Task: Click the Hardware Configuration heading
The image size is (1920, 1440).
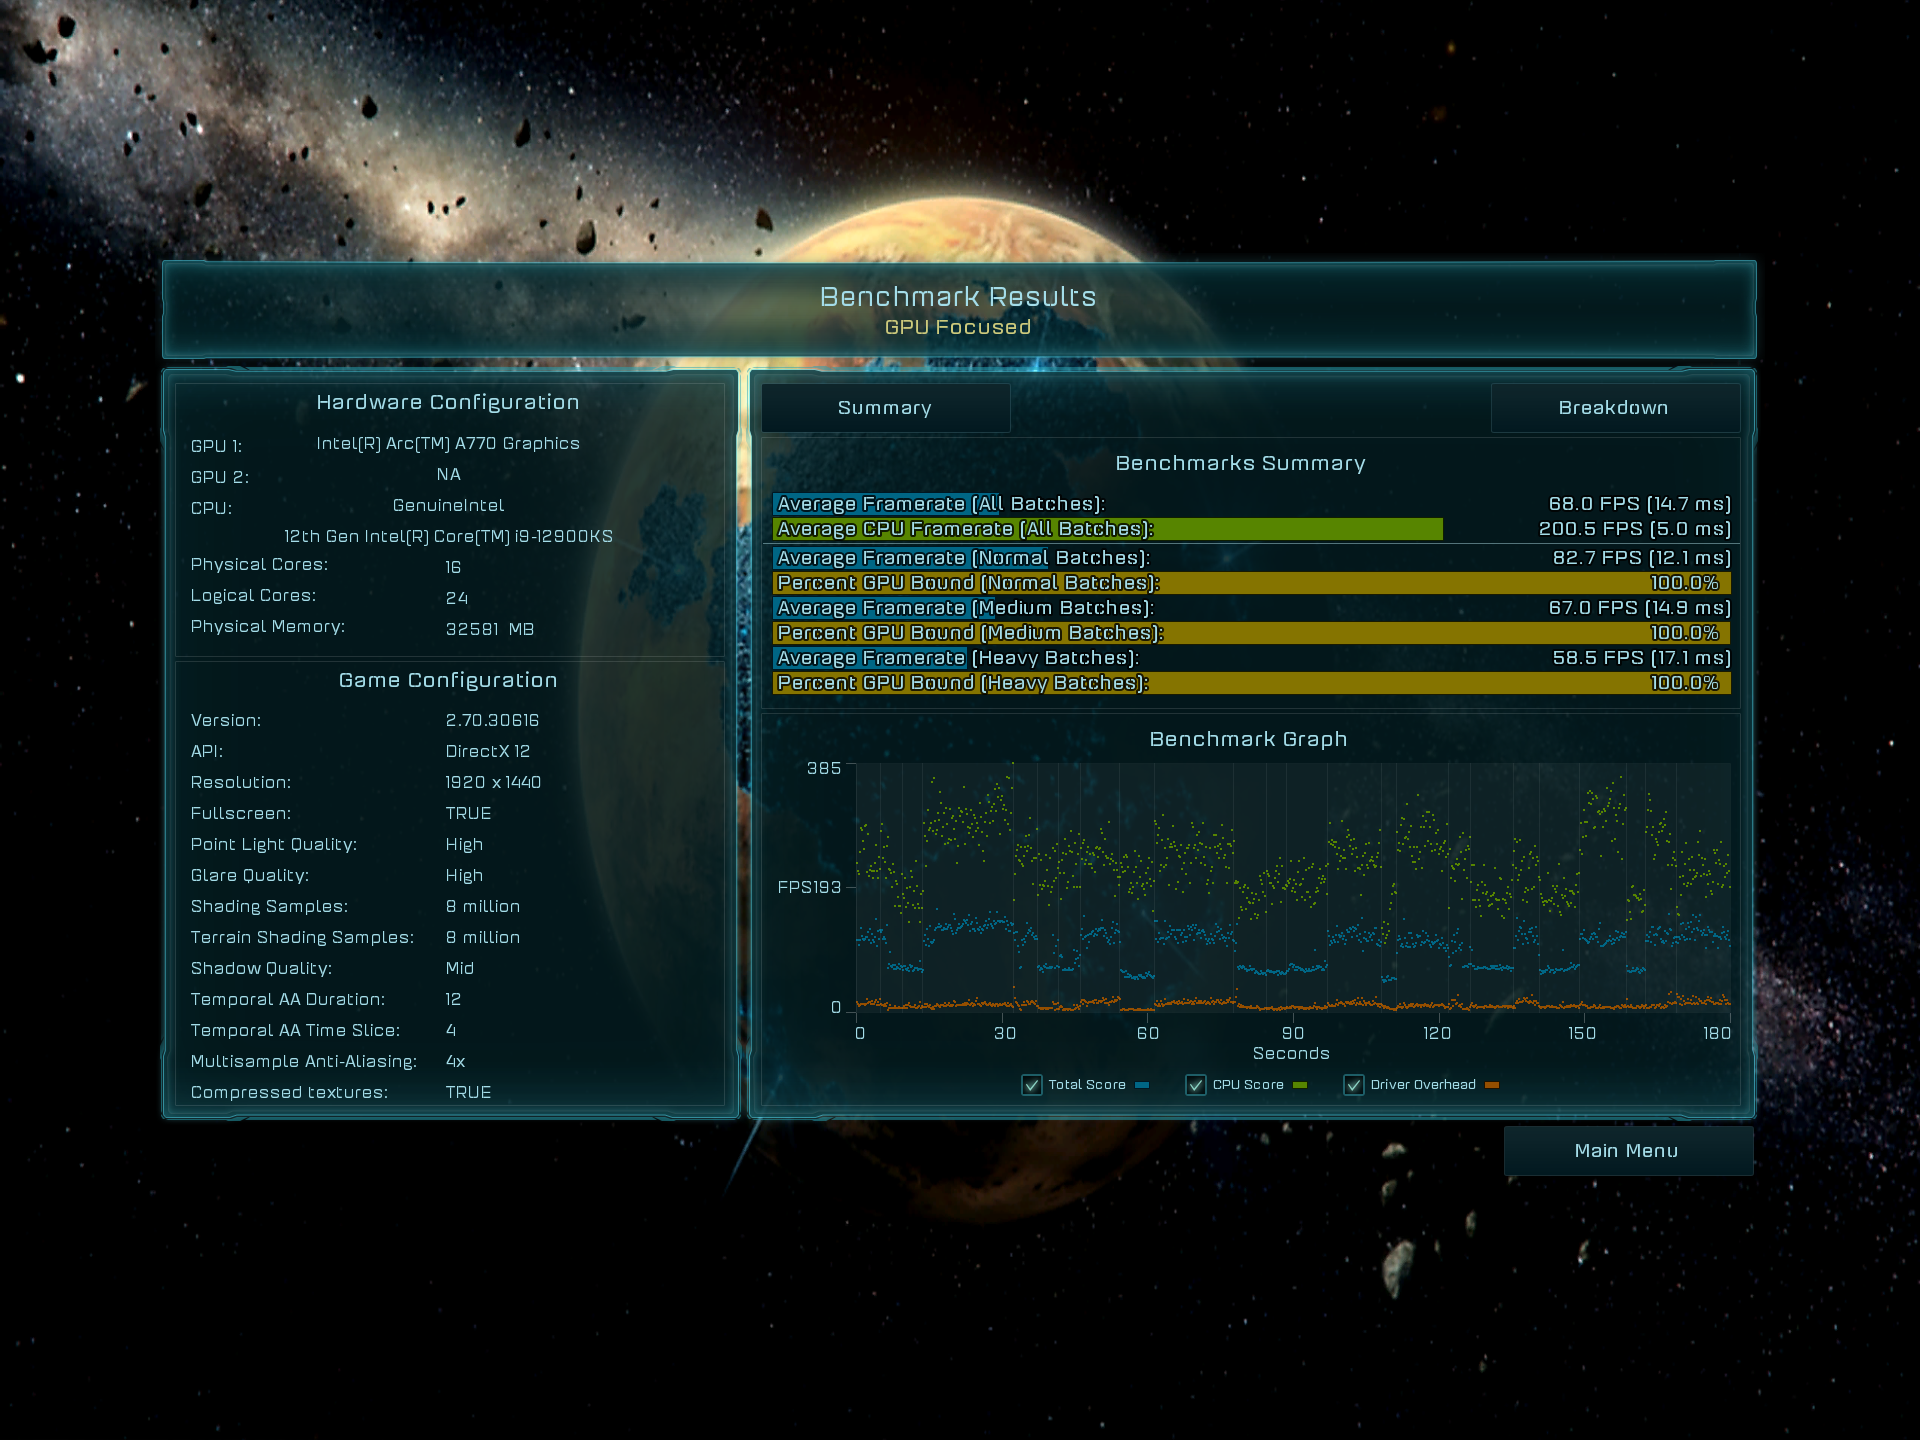Action: tap(448, 402)
